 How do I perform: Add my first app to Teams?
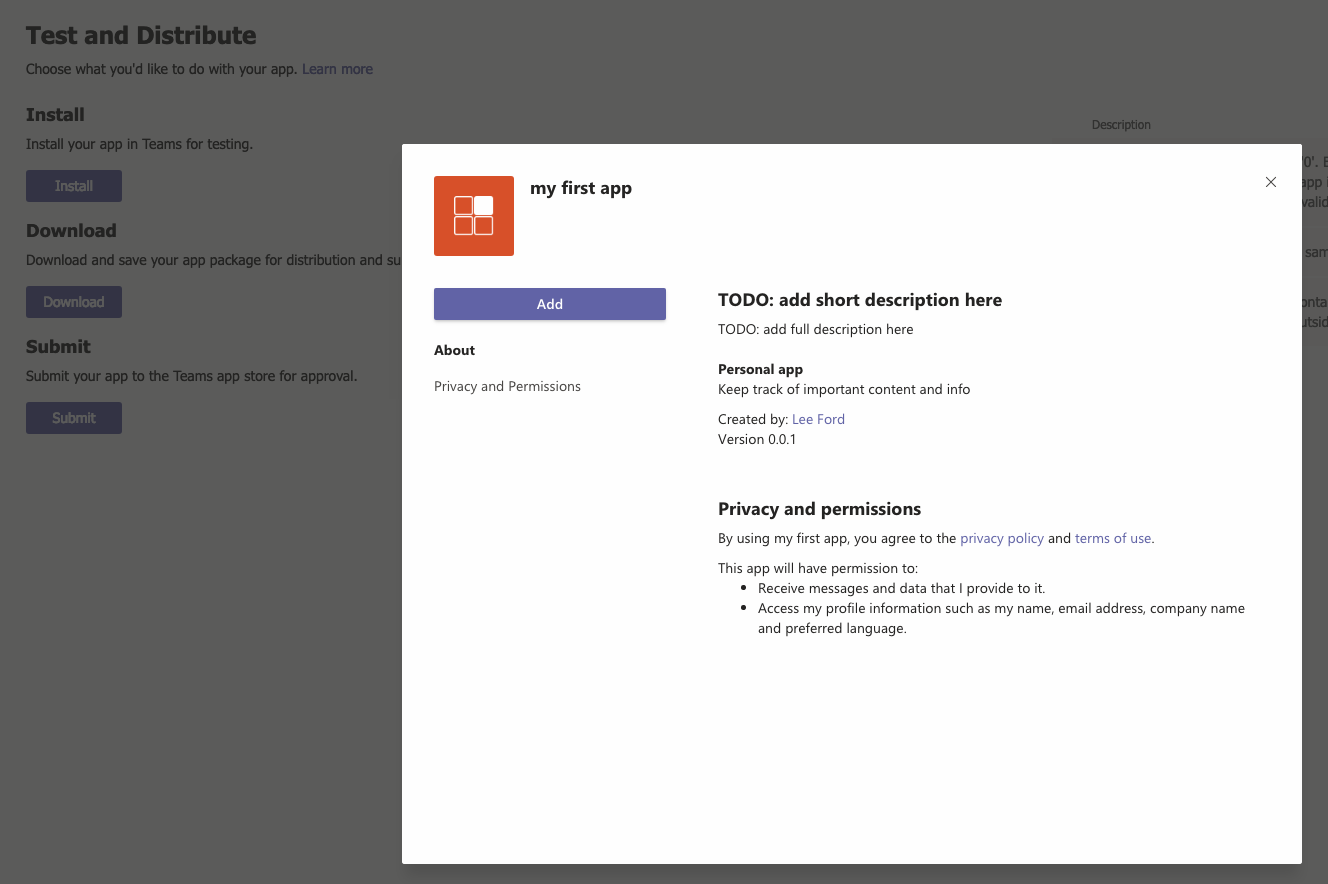(x=550, y=304)
